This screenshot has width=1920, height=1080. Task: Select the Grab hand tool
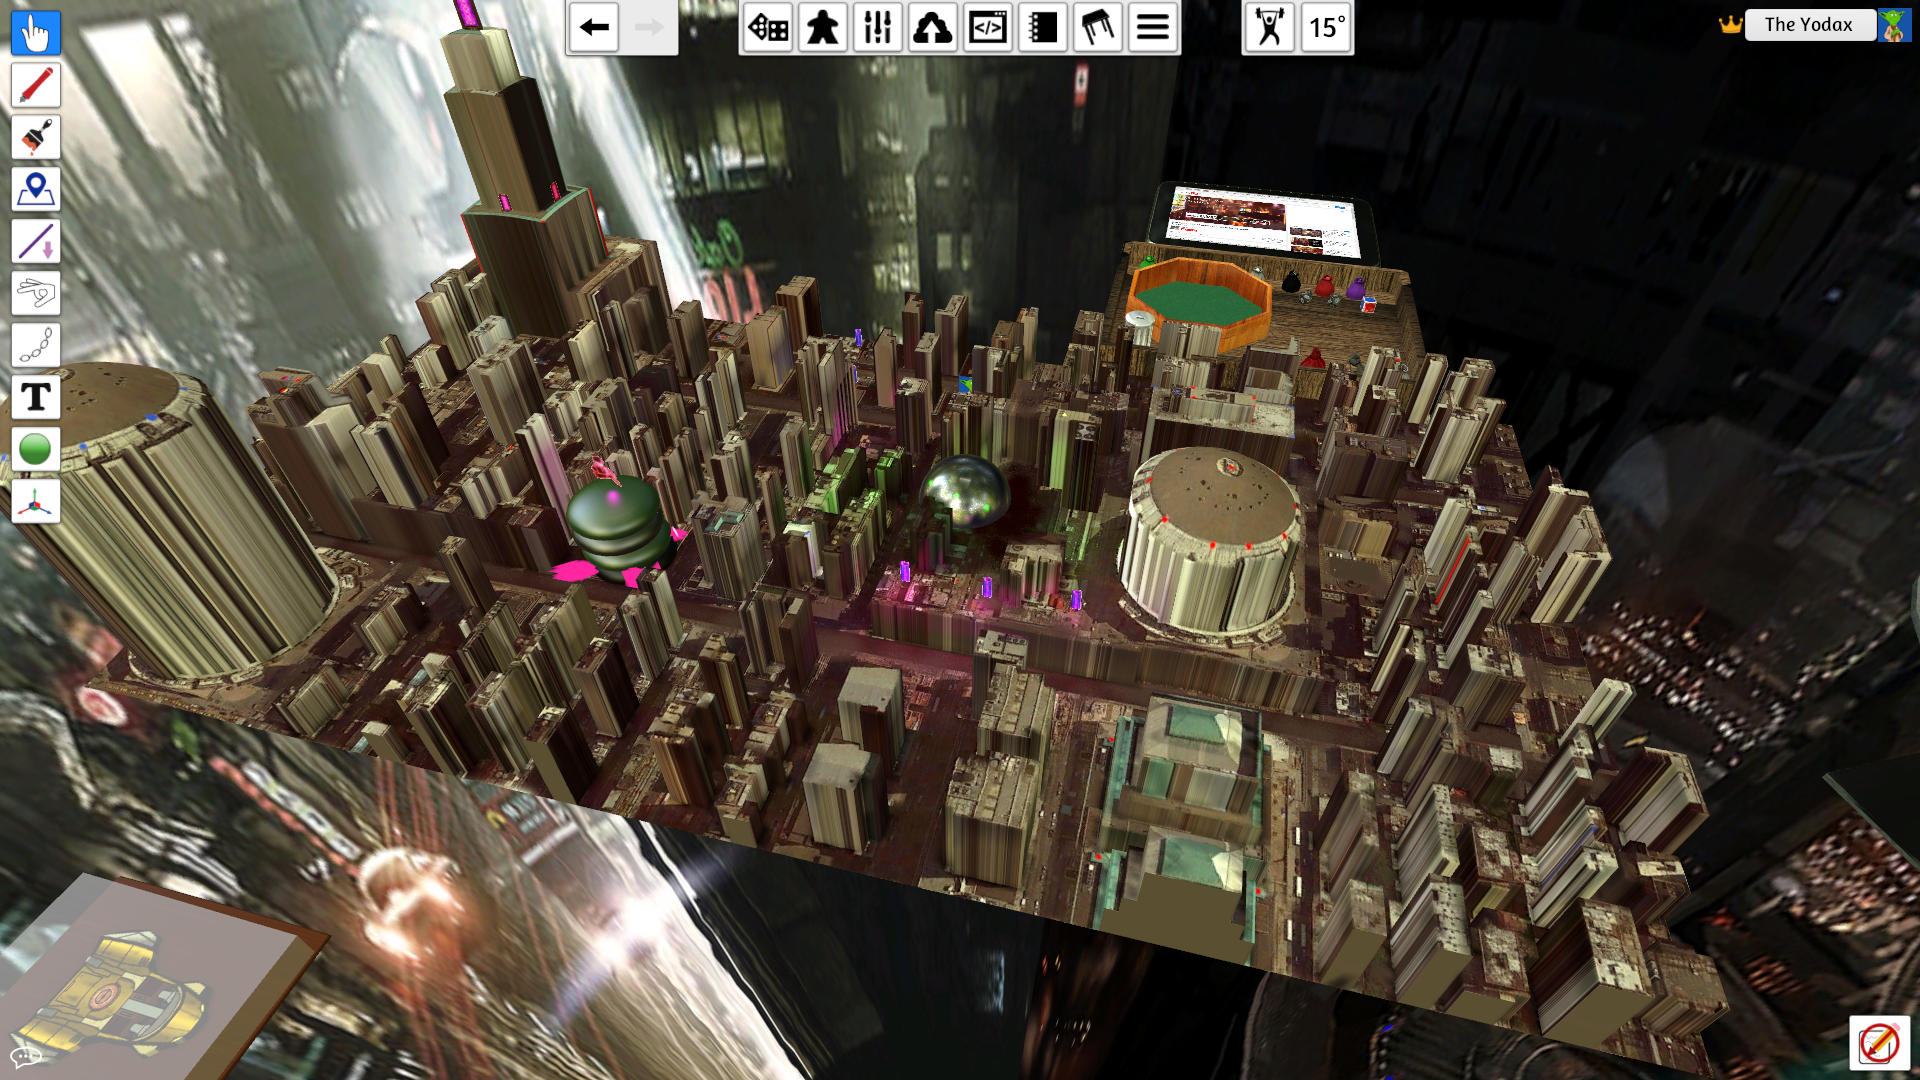(x=36, y=33)
